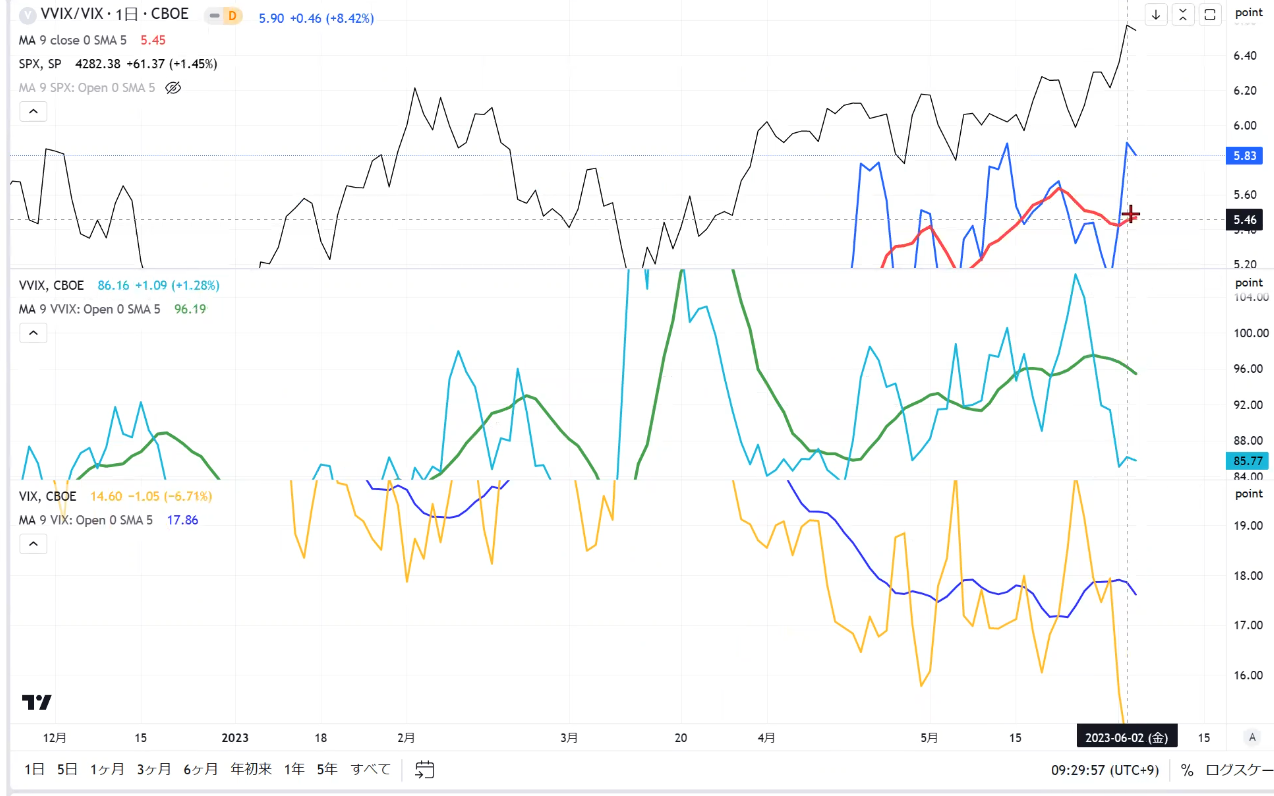1274x796 pixels.
Task: Show the hidden MA 9 SPX indicator via eye icon
Action: (173, 88)
